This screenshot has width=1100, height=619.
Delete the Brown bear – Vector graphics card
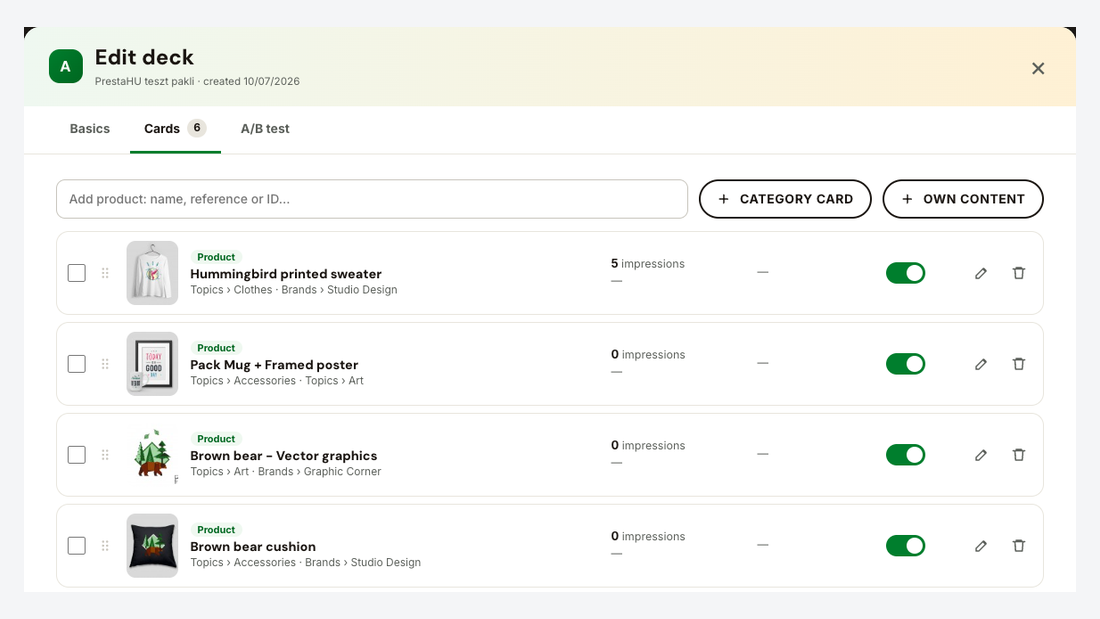click(x=1019, y=455)
